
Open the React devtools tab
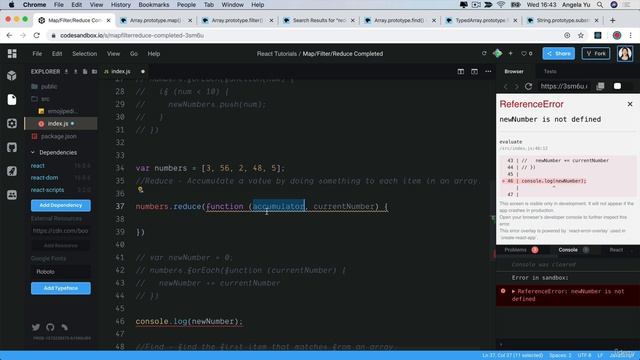pos(616,250)
